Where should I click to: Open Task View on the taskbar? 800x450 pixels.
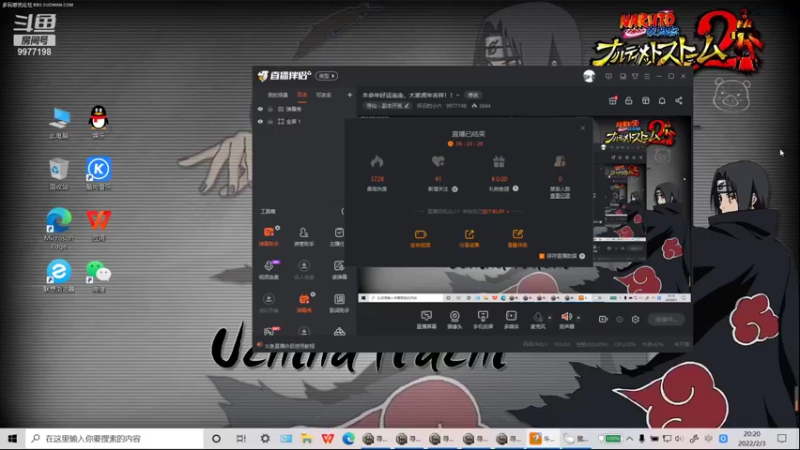[241, 439]
